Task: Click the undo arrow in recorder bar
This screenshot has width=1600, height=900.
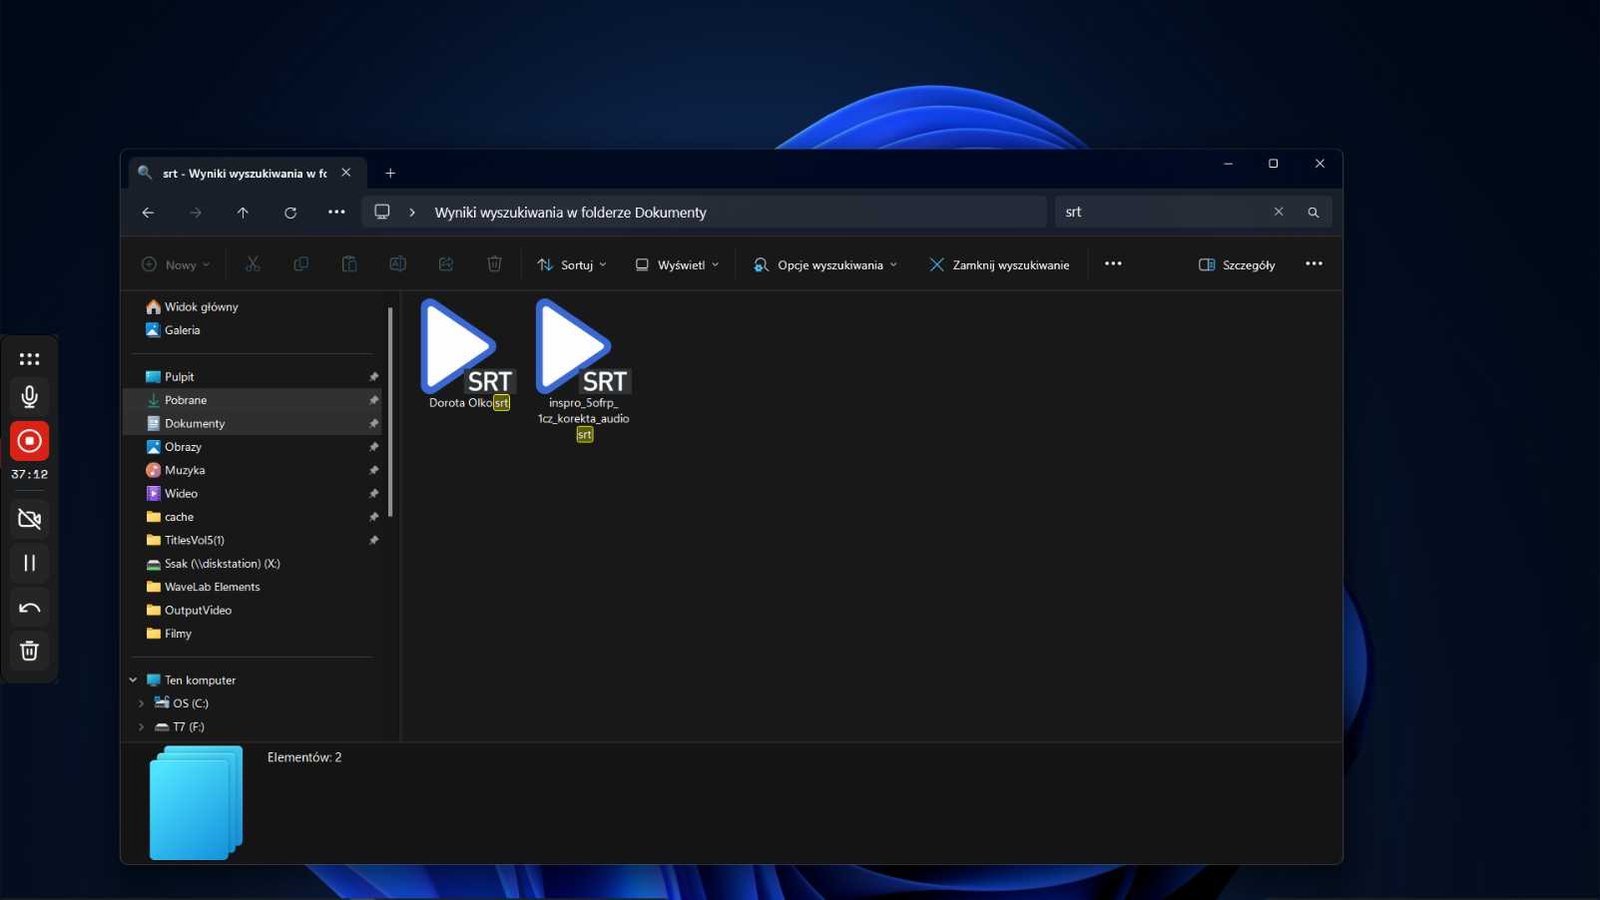Action: pyautogui.click(x=29, y=607)
